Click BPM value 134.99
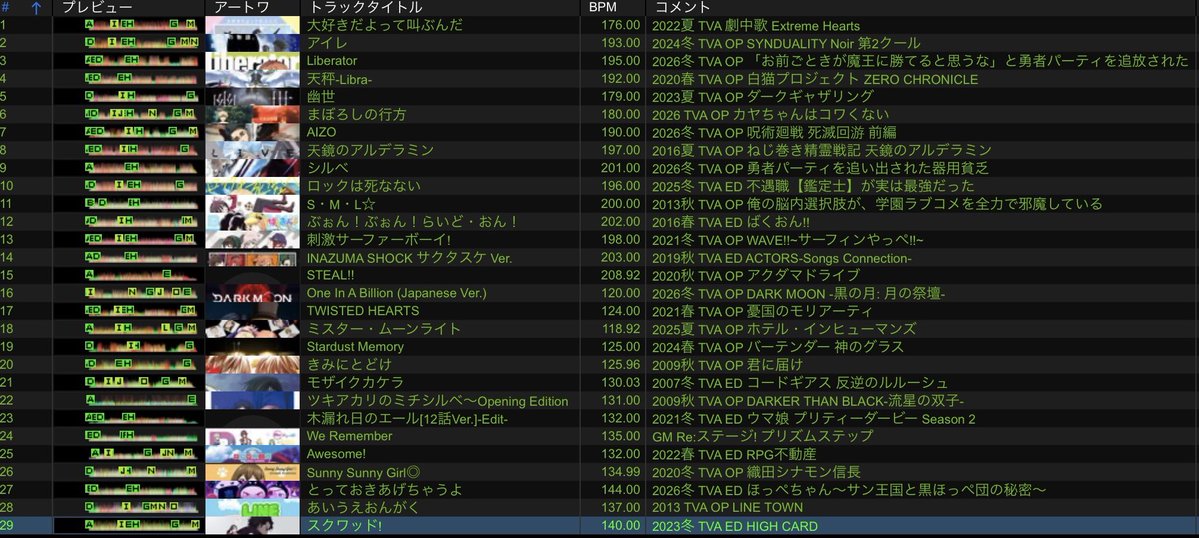Viewport: 1199px width, 538px height. point(621,472)
